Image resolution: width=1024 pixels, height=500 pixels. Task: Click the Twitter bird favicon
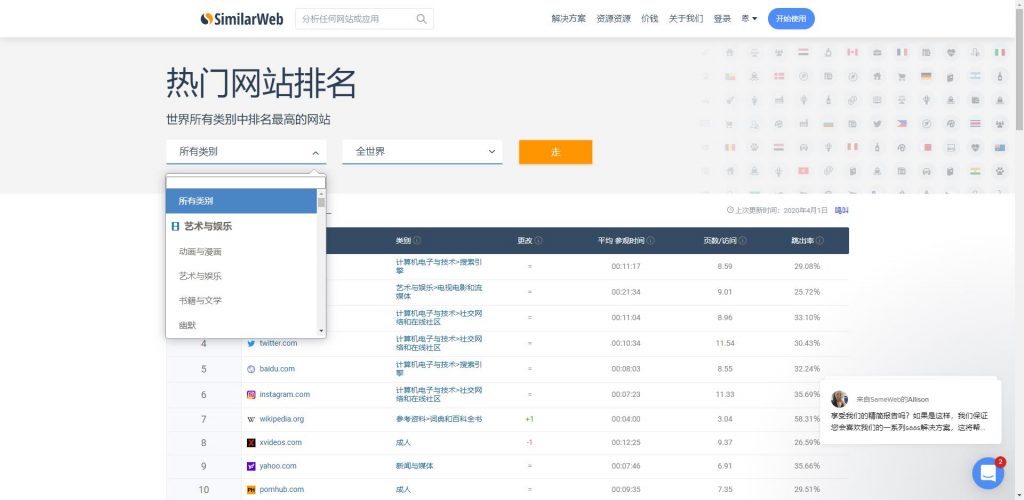pos(251,343)
